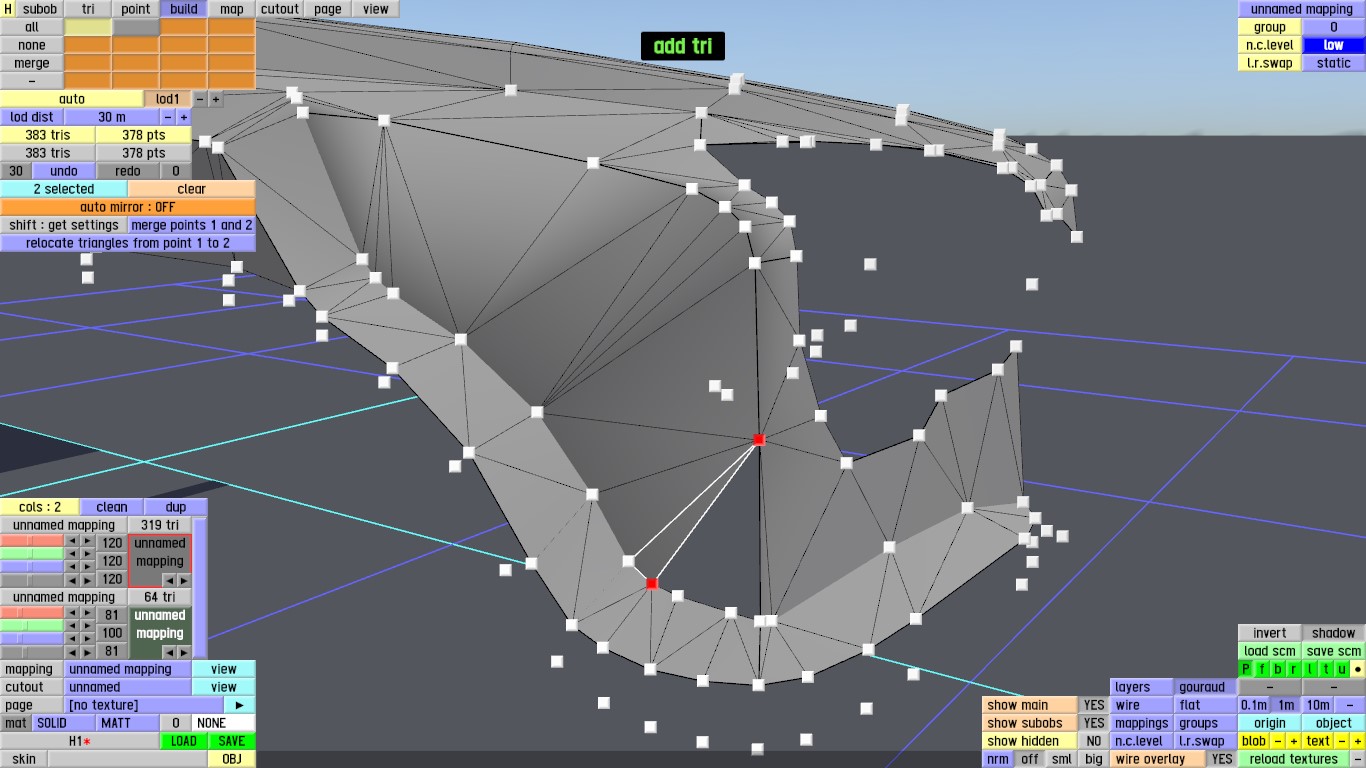Select the yellow layer cell in the all row
The image size is (1366, 768).
88,27
